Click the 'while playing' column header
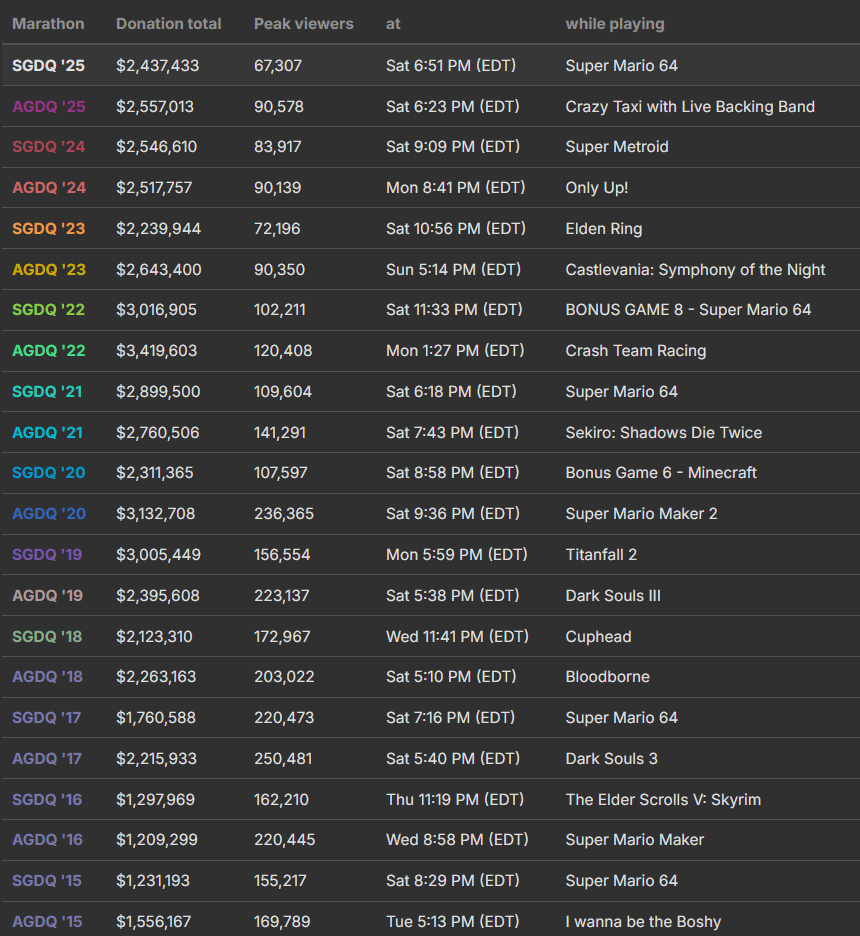 (615, 24)
